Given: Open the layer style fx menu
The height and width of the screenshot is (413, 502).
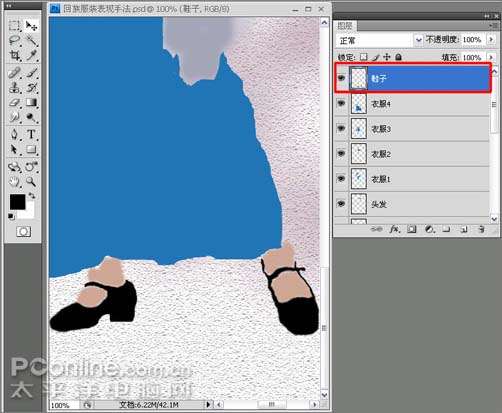Looking at the screenshot, I should point(395,229).
